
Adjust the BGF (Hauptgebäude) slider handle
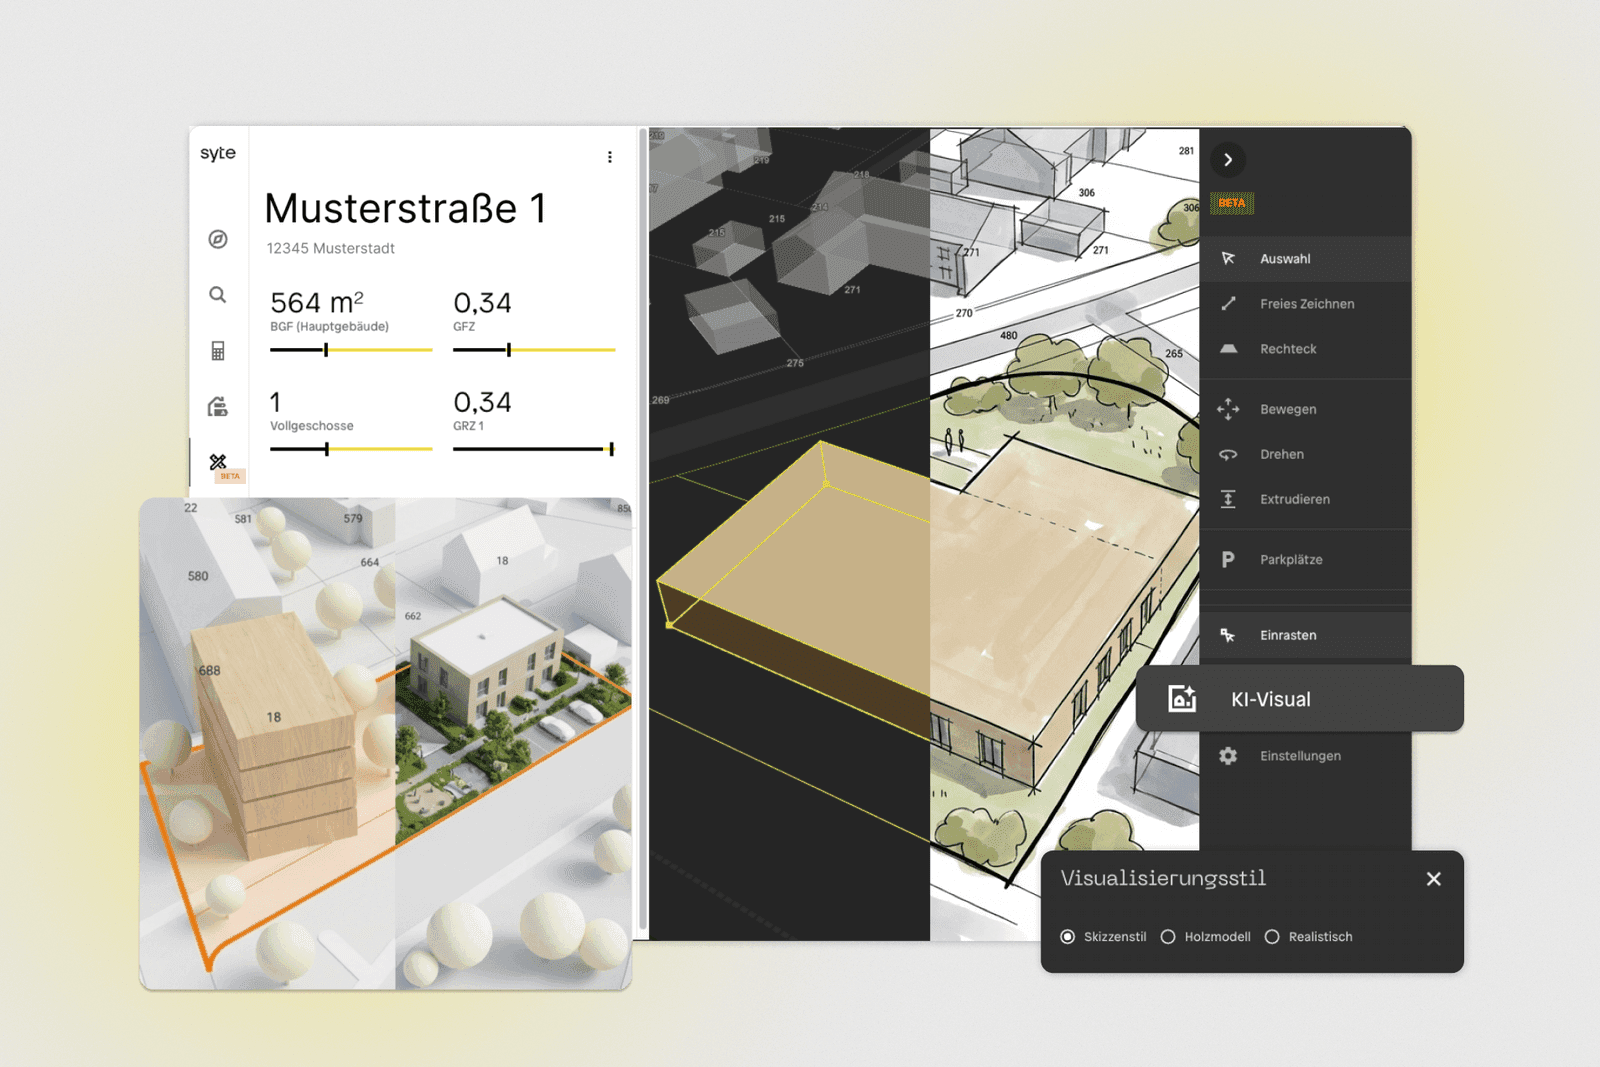click(x=326, y=350)
